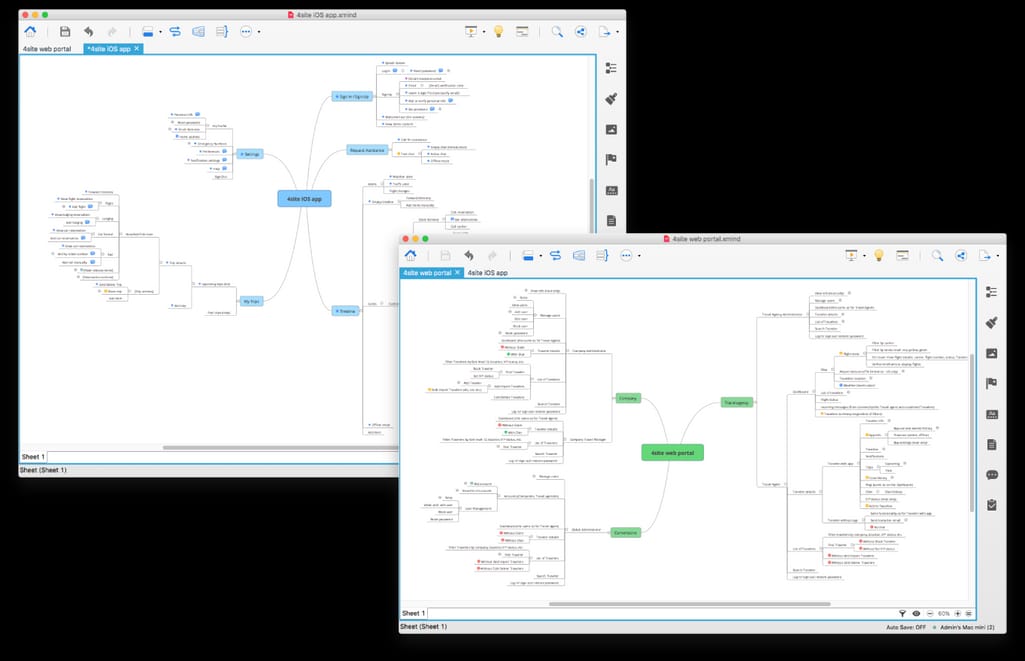
Task: Close *4site iOS app tab in back window
Action: (137, 49)
